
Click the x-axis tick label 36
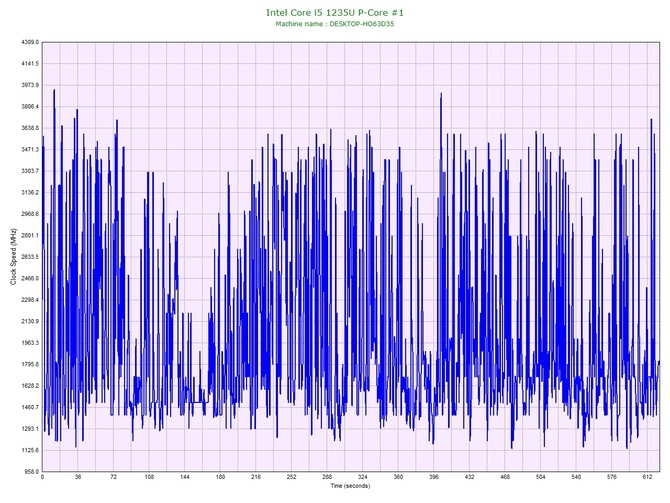click(78, 477)
